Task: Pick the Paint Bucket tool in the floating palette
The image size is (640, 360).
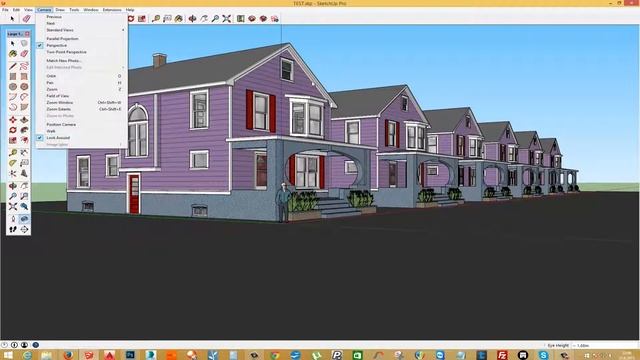Action: click(x=13, y=54)
